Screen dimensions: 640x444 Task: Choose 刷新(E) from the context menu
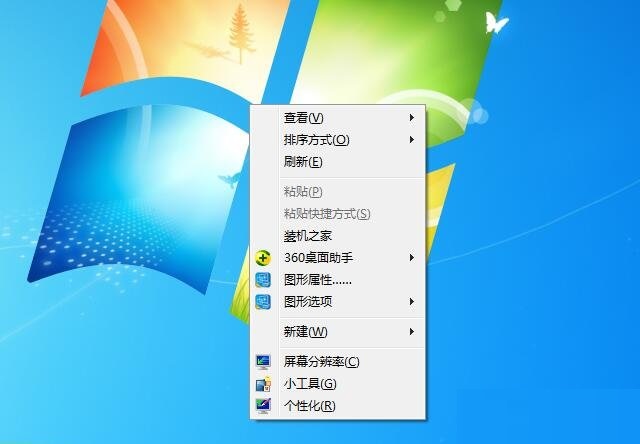click(x=338, y=162)
